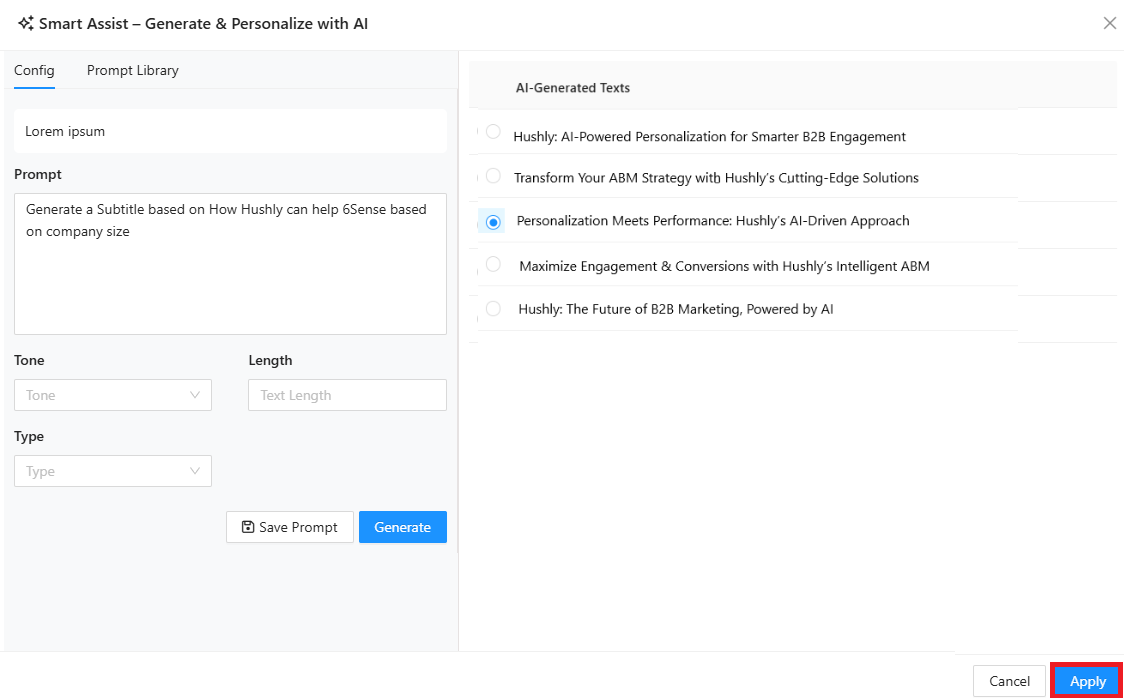Cancel the Smart Assist dialog
Image resolution: width=1124 pixels, height=698 pixels.
point(1009,681)
